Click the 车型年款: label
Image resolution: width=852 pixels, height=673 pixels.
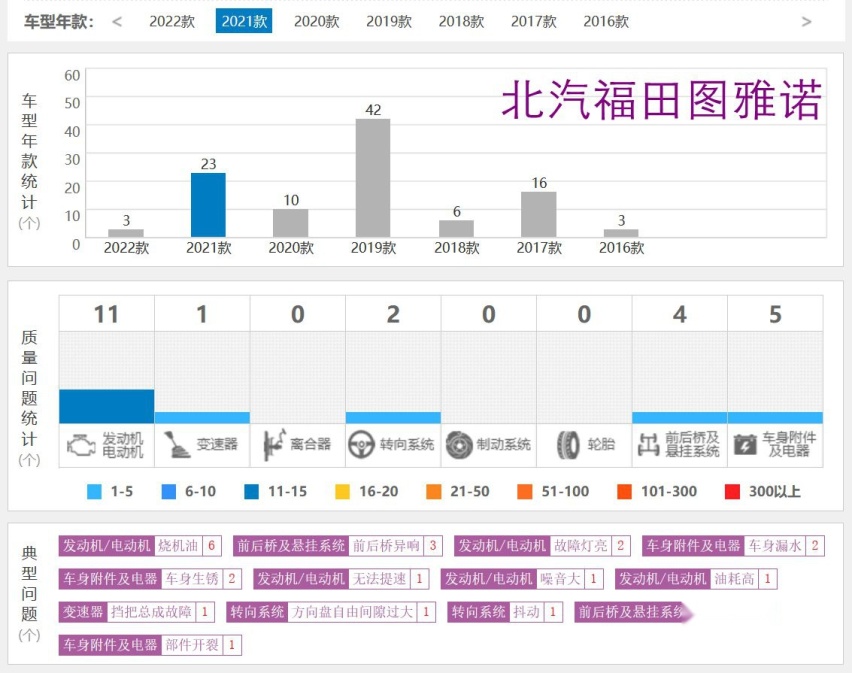coord(59,22)
